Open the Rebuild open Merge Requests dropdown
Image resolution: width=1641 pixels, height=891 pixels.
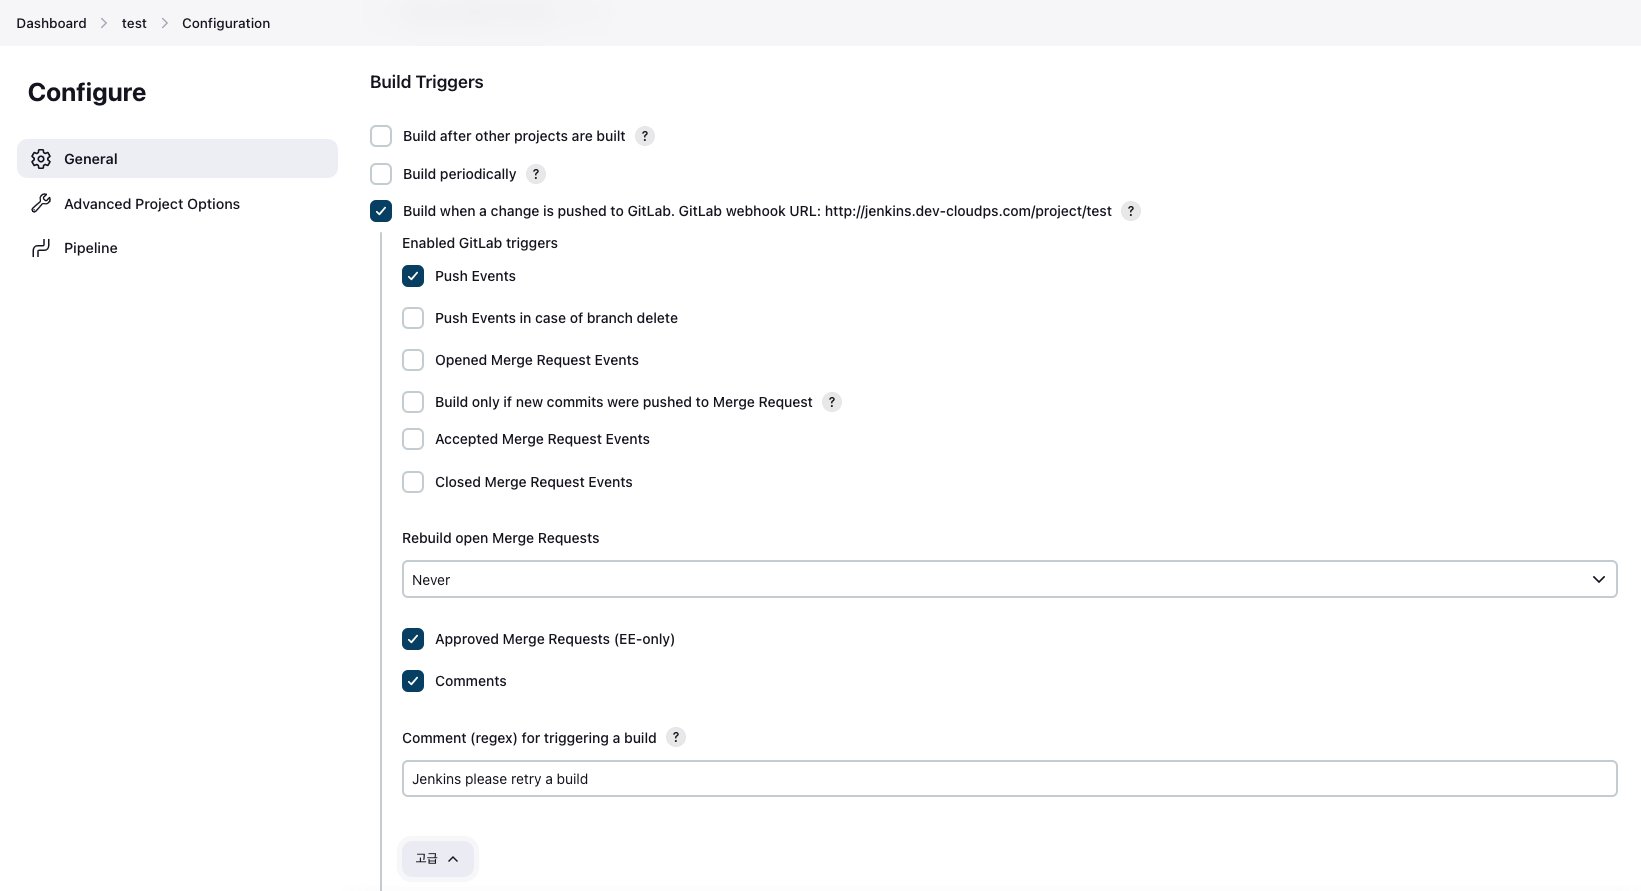coord(1009,580)
